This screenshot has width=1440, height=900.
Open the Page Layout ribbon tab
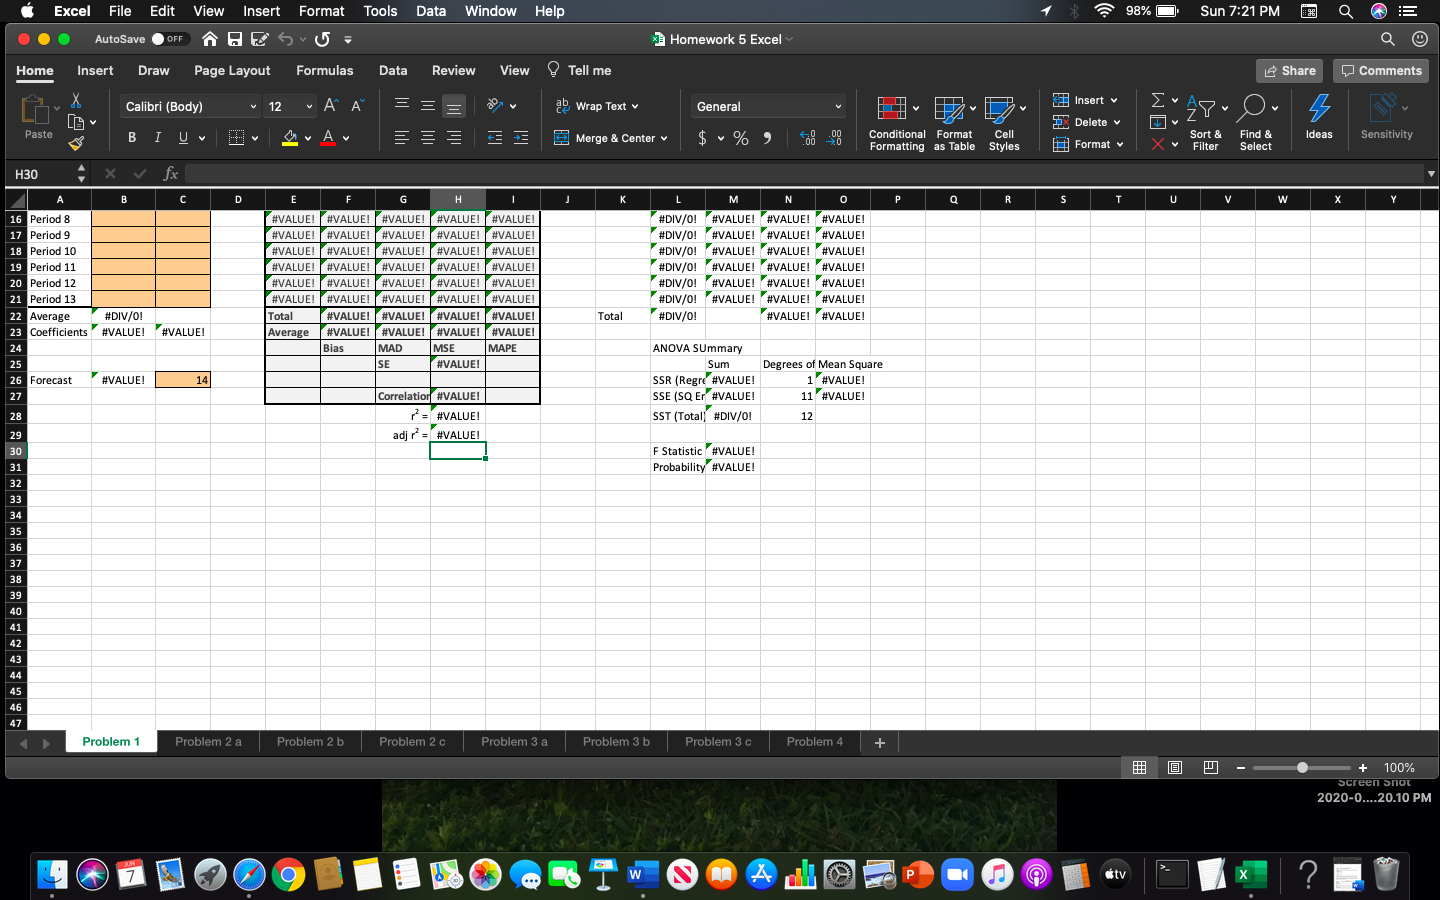tap(232, 70)
